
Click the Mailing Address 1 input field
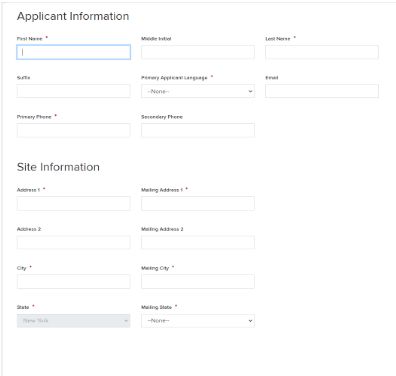point(198,203)
